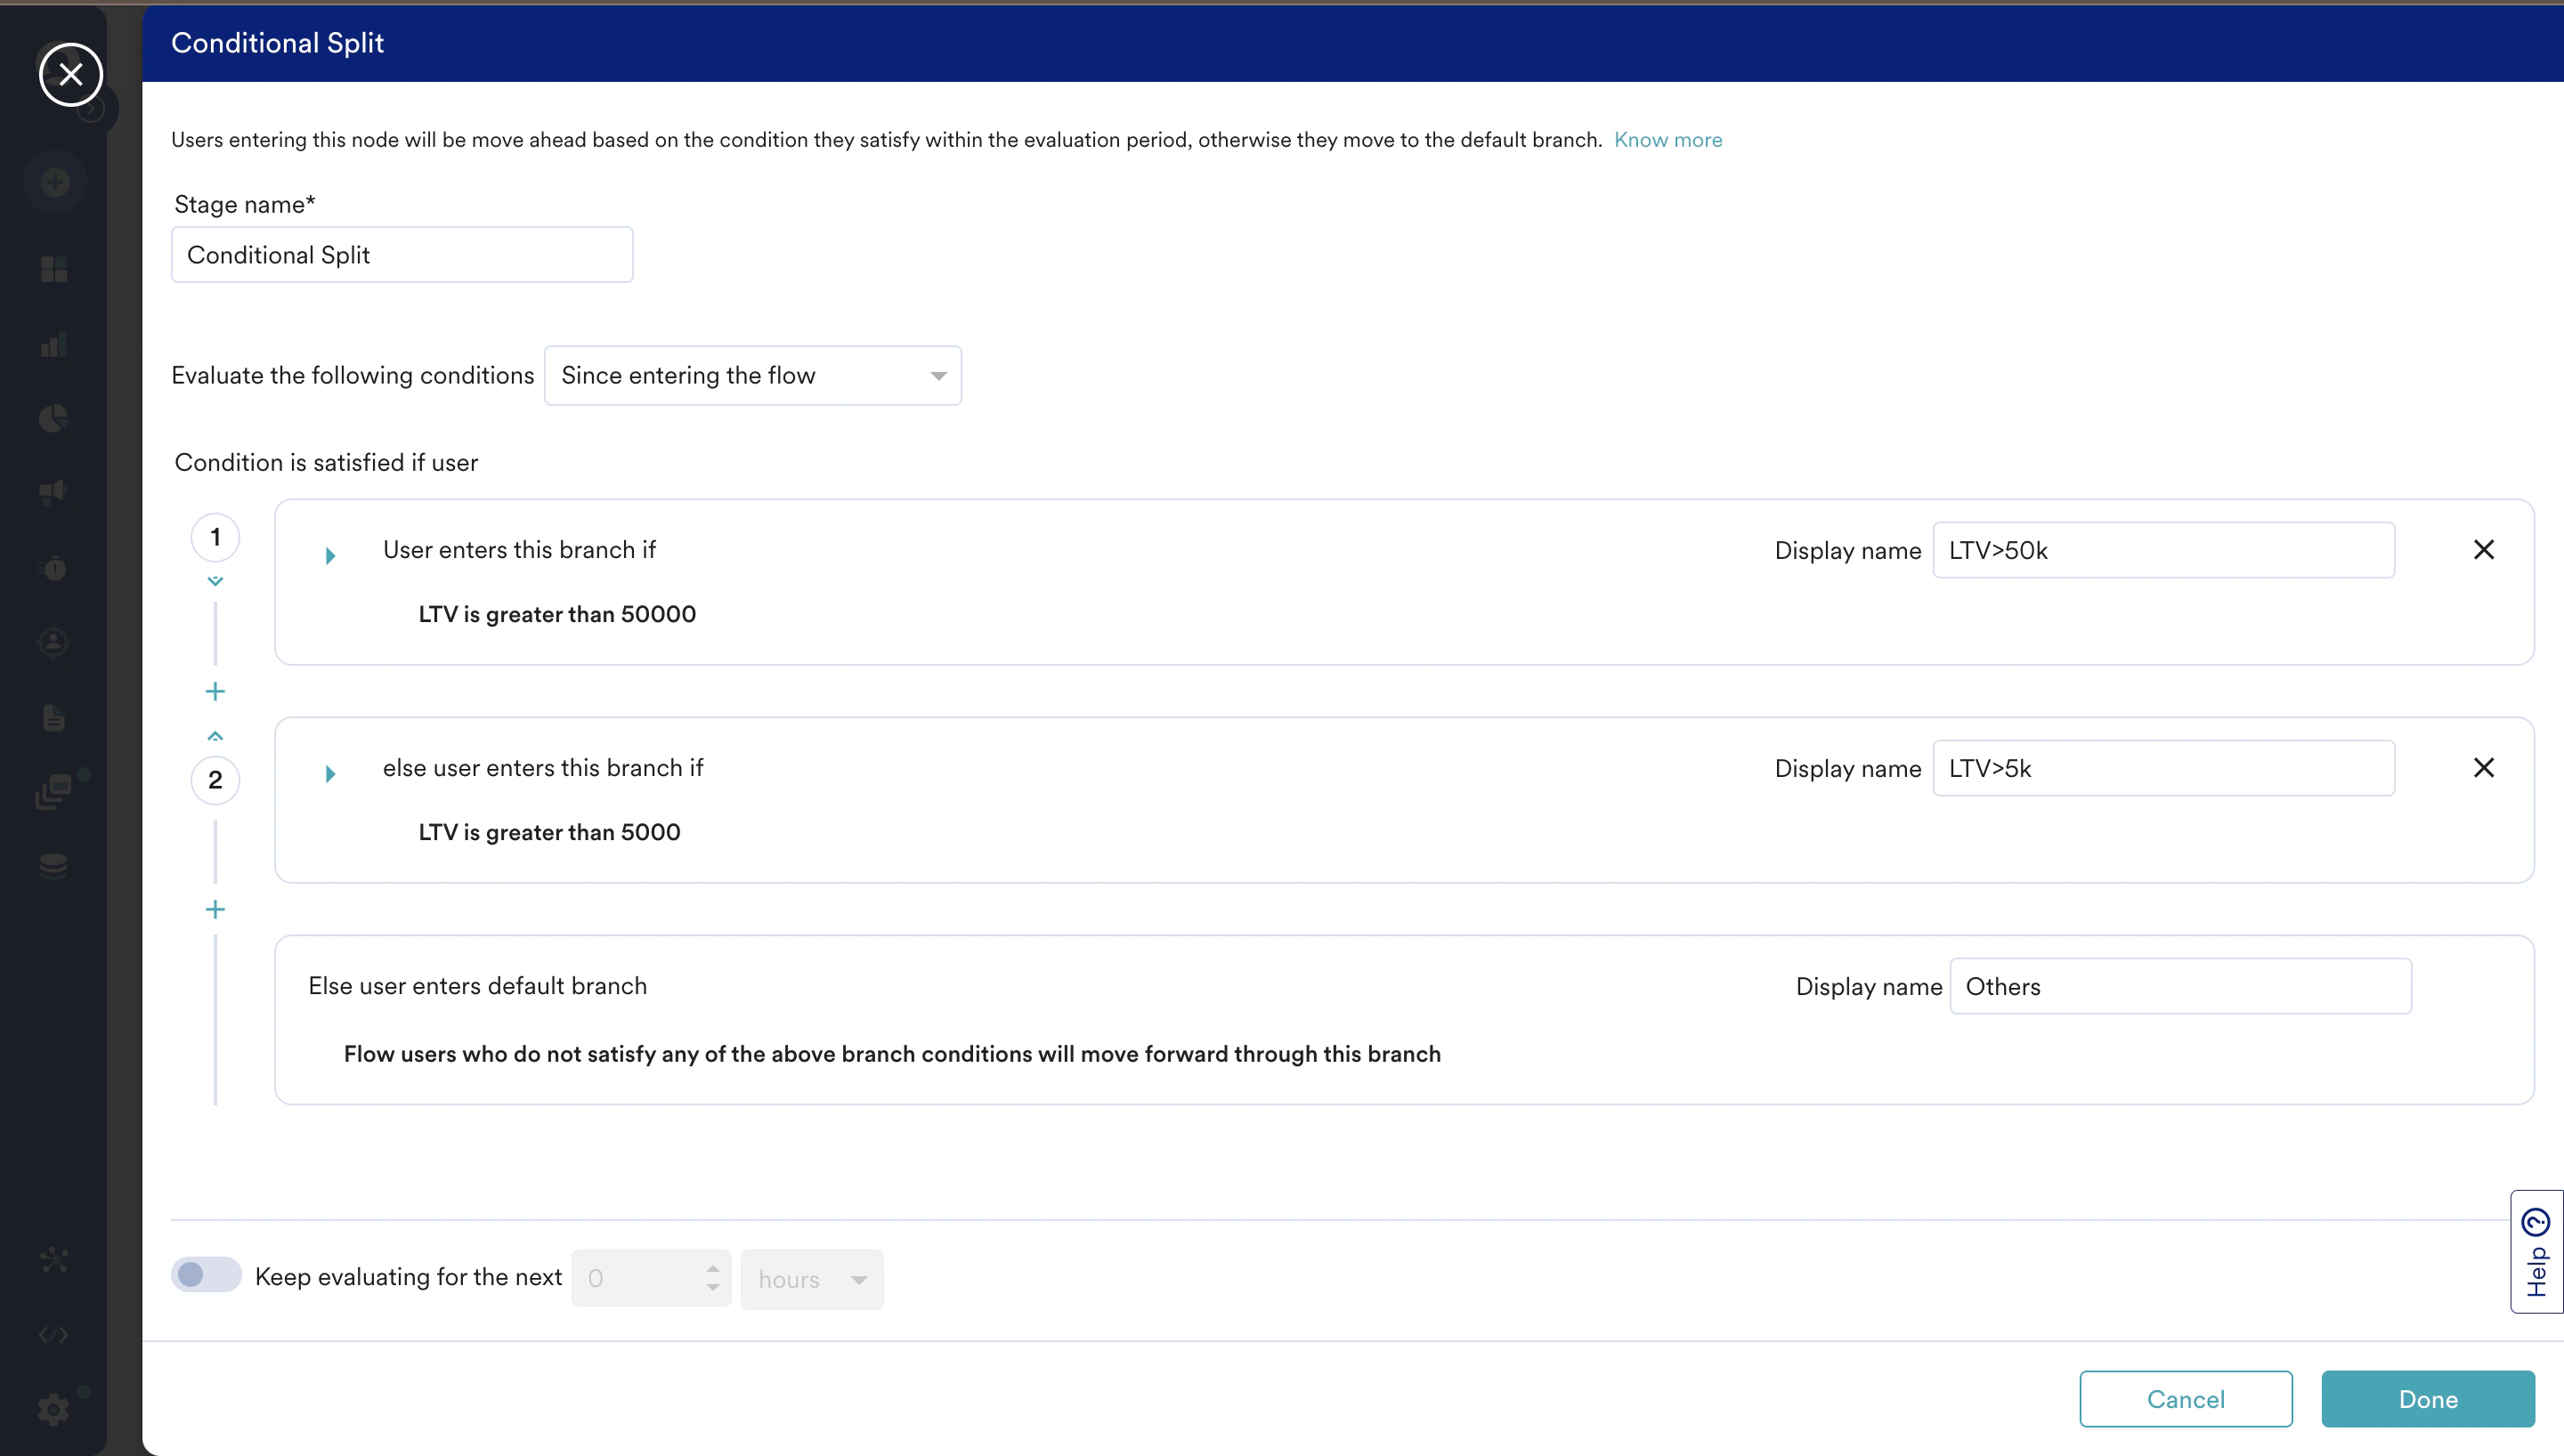The width and height of the screenshot is (2564, 1456).
Task: Click the Stage name input field
Action: 402,255
